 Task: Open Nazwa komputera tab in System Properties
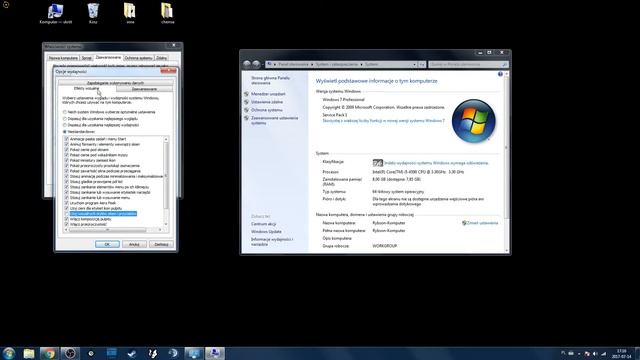(x=63, y=58)
